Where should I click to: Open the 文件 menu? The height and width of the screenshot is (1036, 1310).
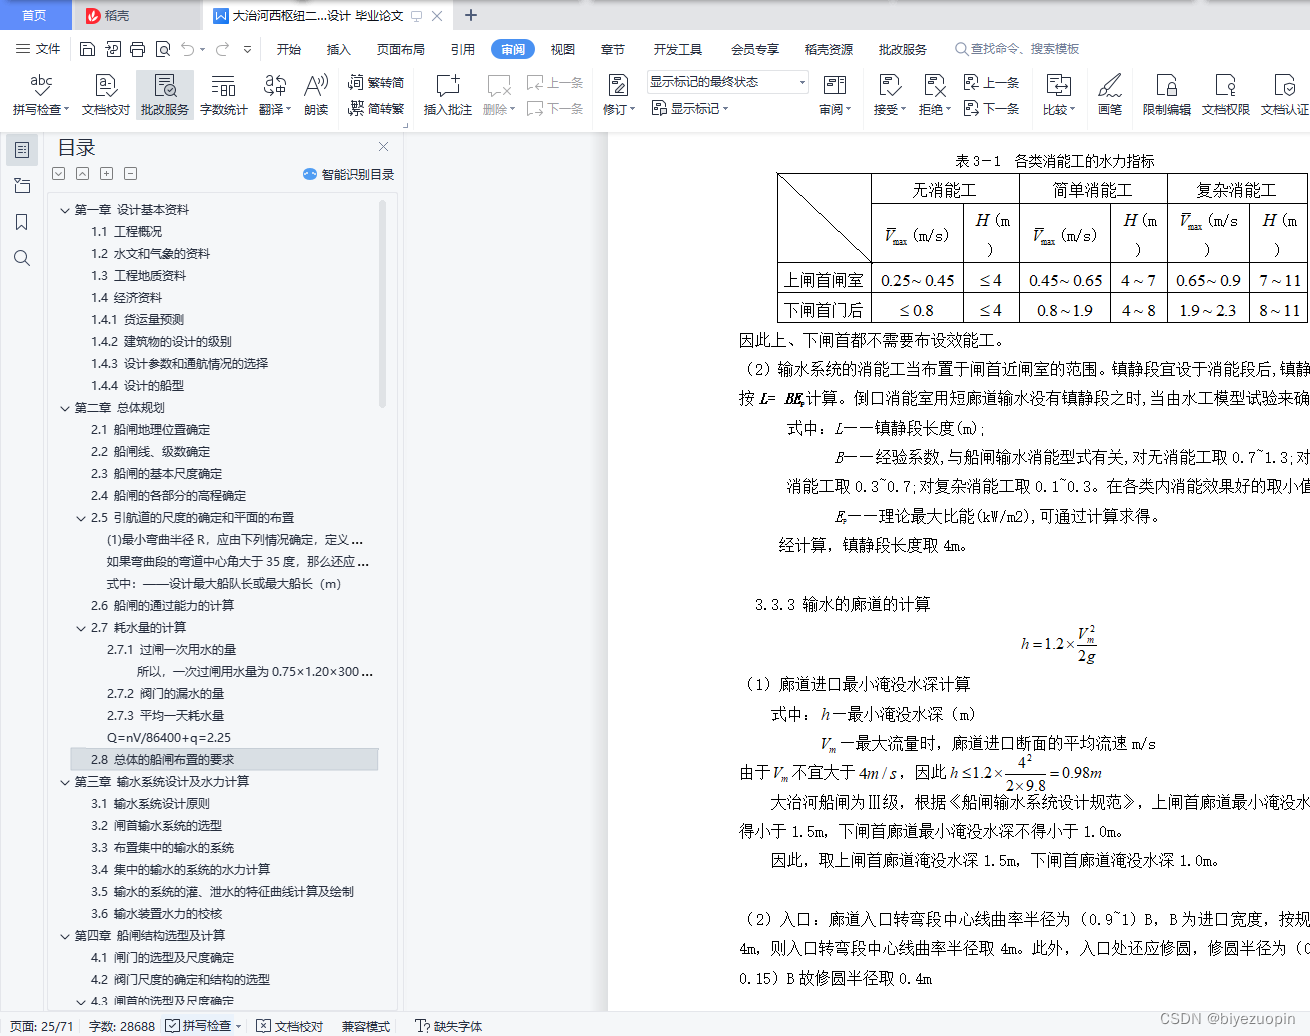38,49
